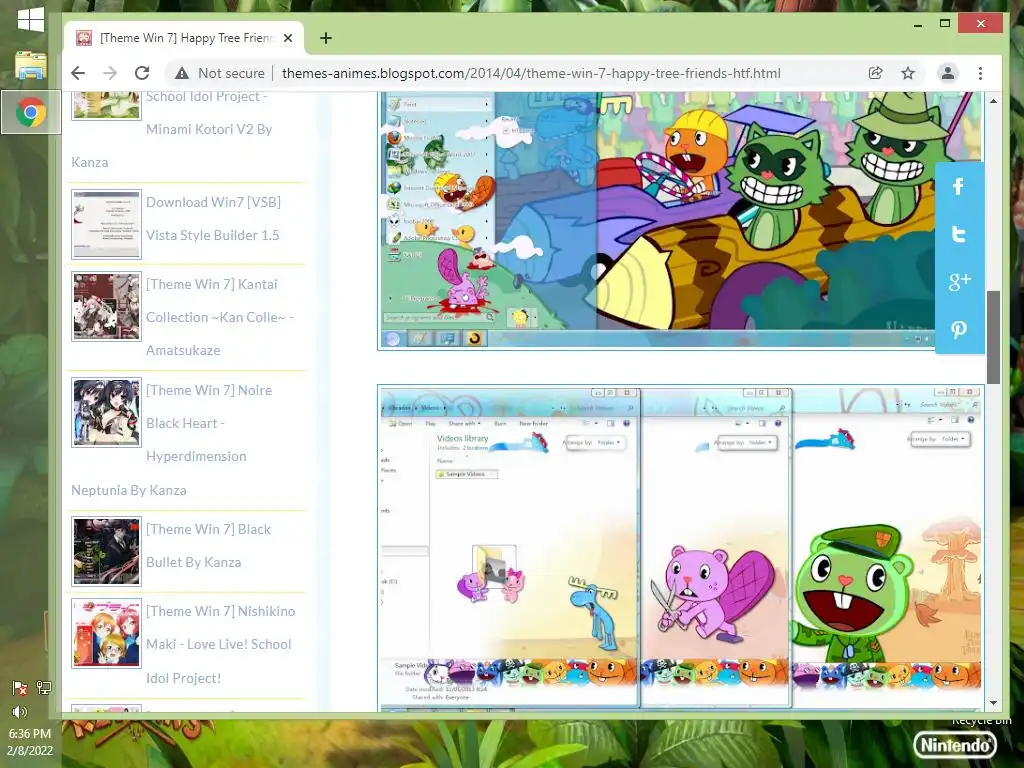
Task: Close the Happy Tree Friends tab
Action: click(288, 38)
